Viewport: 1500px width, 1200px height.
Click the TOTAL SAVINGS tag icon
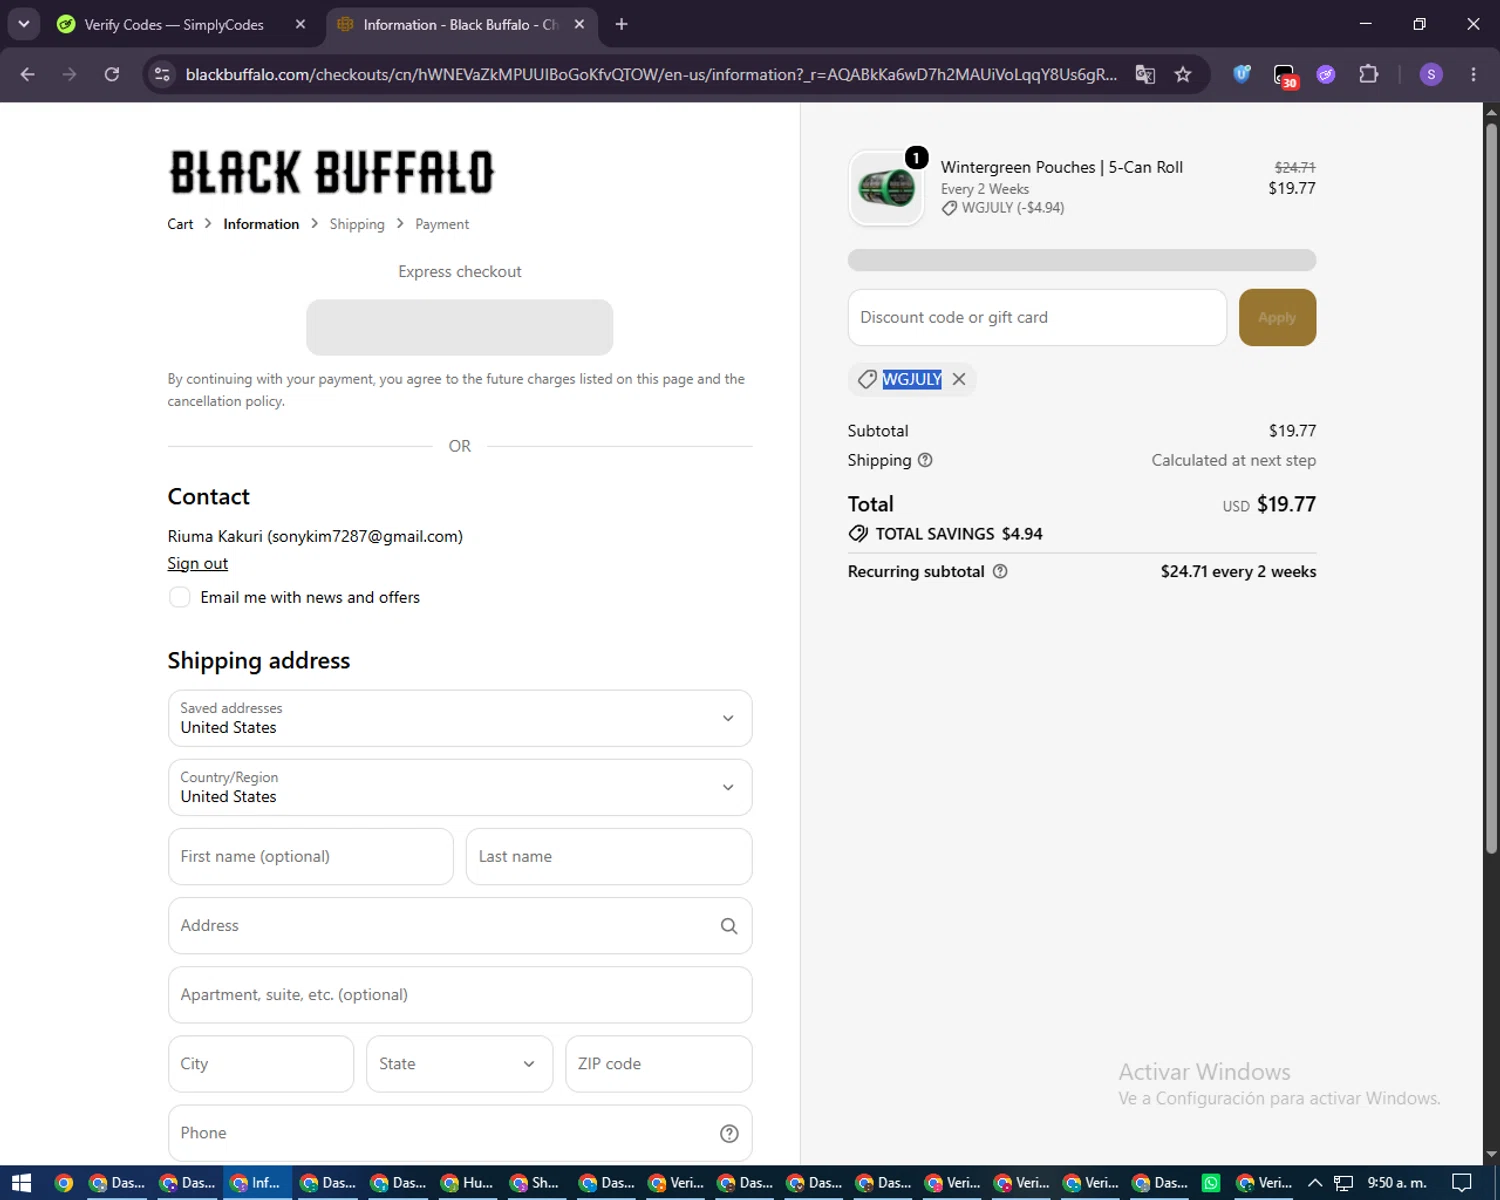[x=858, y=534]
